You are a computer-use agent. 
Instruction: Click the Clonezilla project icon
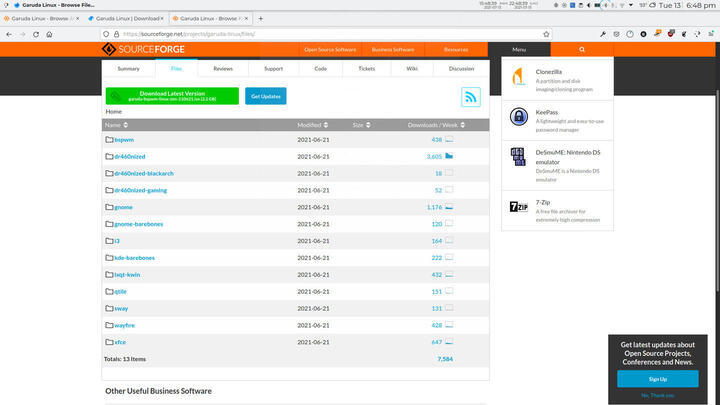(x=518, y=76)
